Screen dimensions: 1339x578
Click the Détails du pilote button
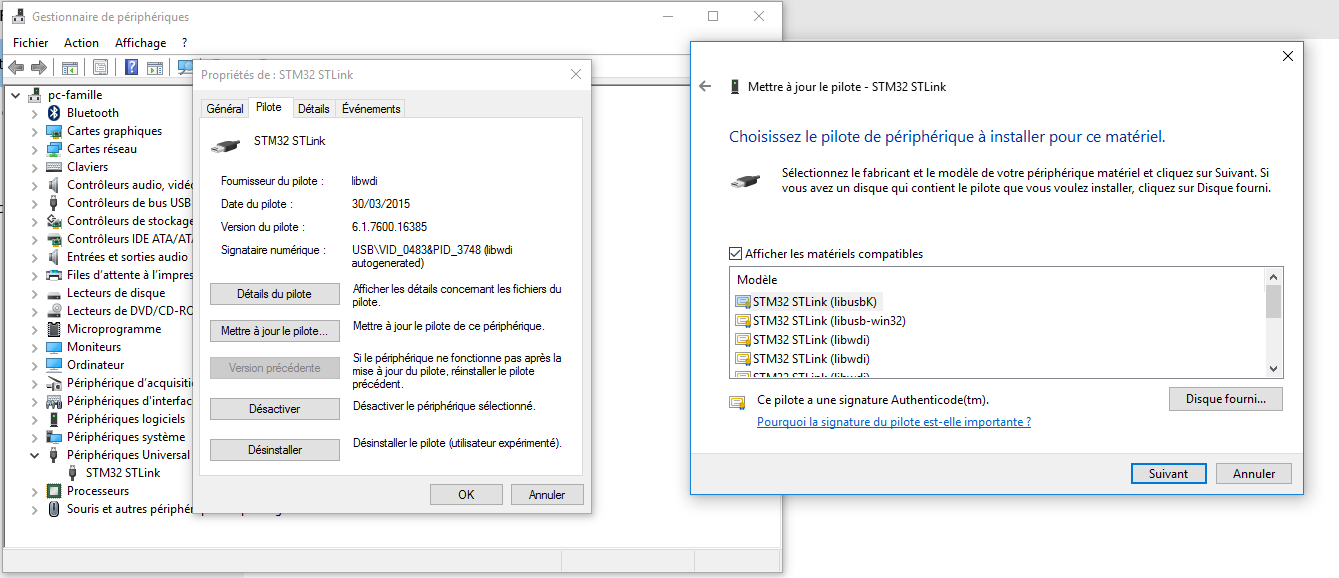pos(275,294)
